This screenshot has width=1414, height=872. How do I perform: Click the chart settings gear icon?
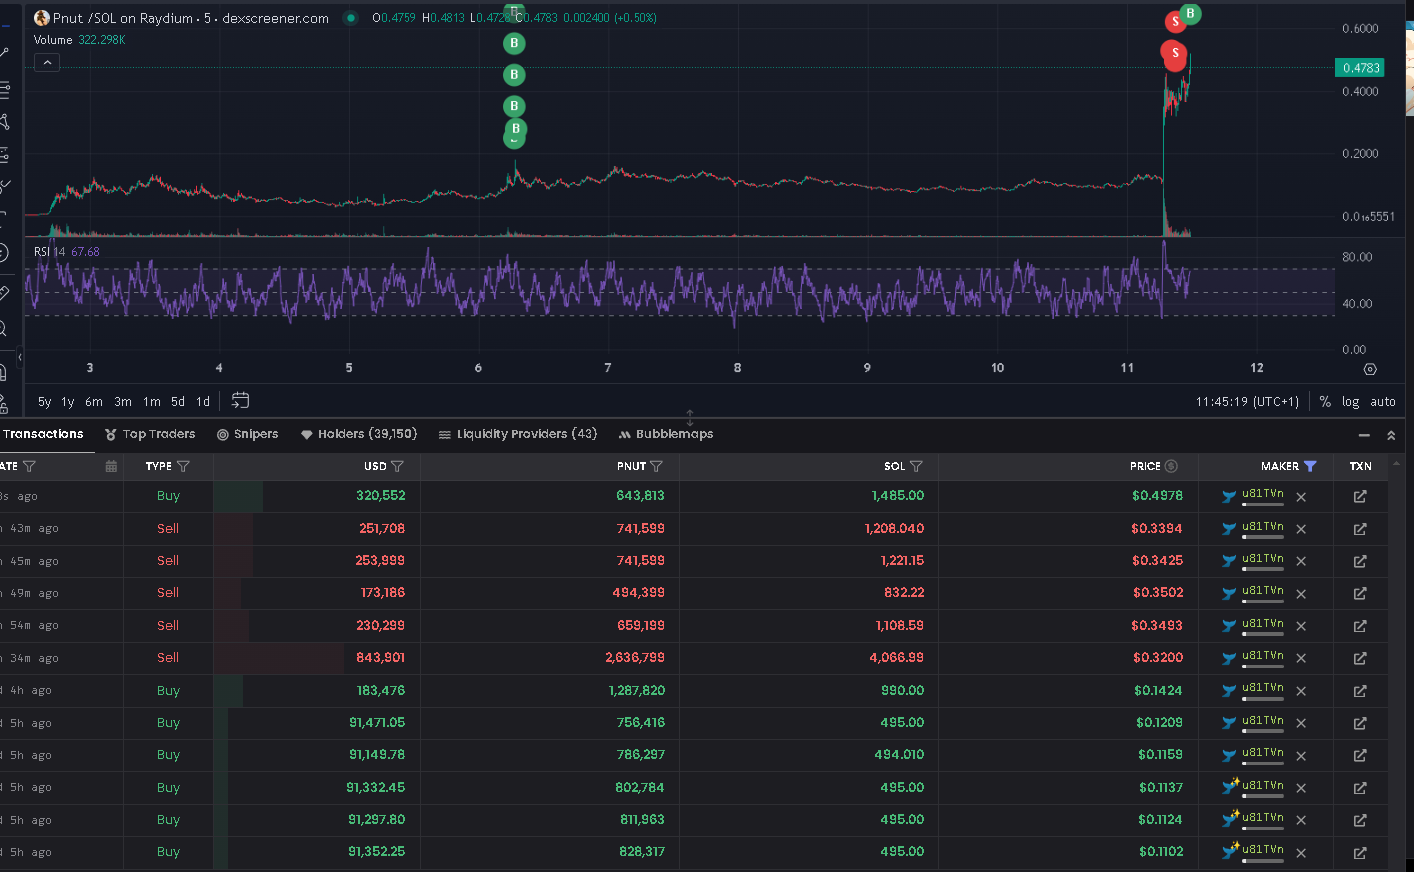point(1370,369)
